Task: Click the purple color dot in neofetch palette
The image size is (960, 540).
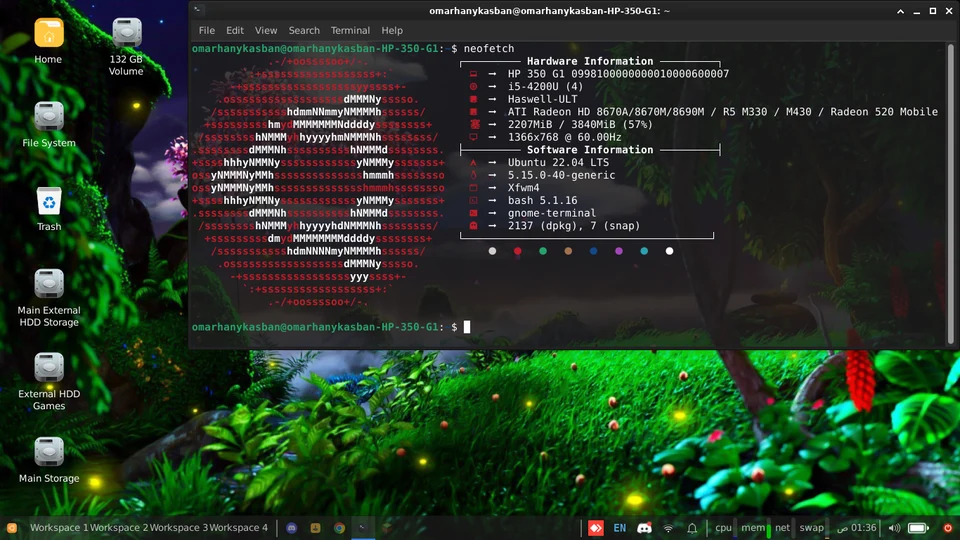Action: coord(618,251)
